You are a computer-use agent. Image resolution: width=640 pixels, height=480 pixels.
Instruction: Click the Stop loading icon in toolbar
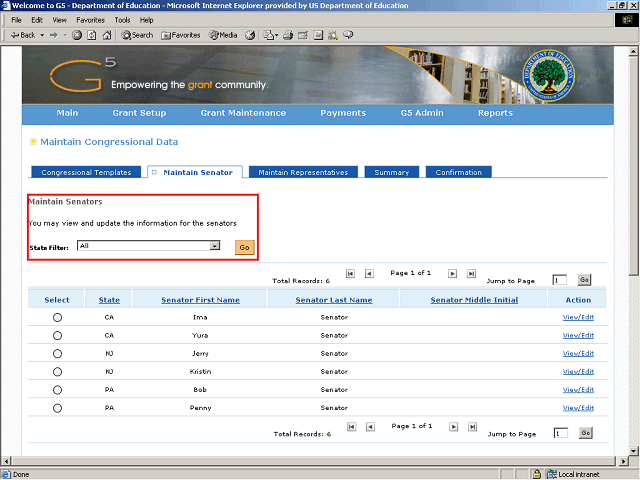[77, 35]
